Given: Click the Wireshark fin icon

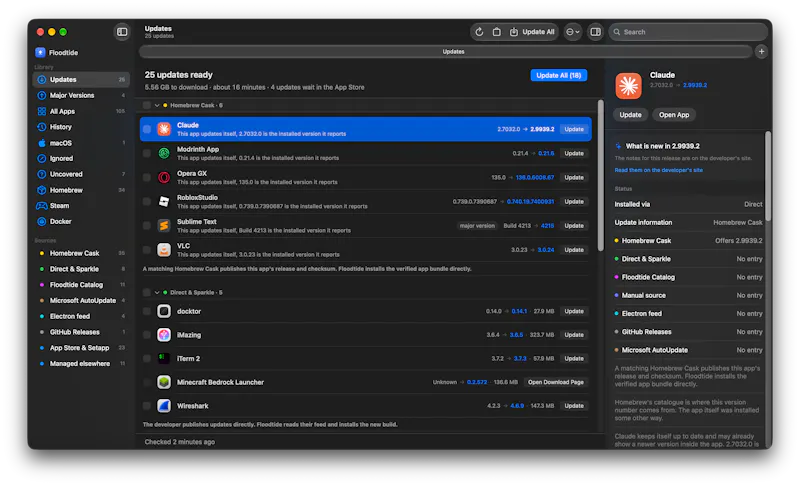Looking at the screenshot, I should pos(164,406).
